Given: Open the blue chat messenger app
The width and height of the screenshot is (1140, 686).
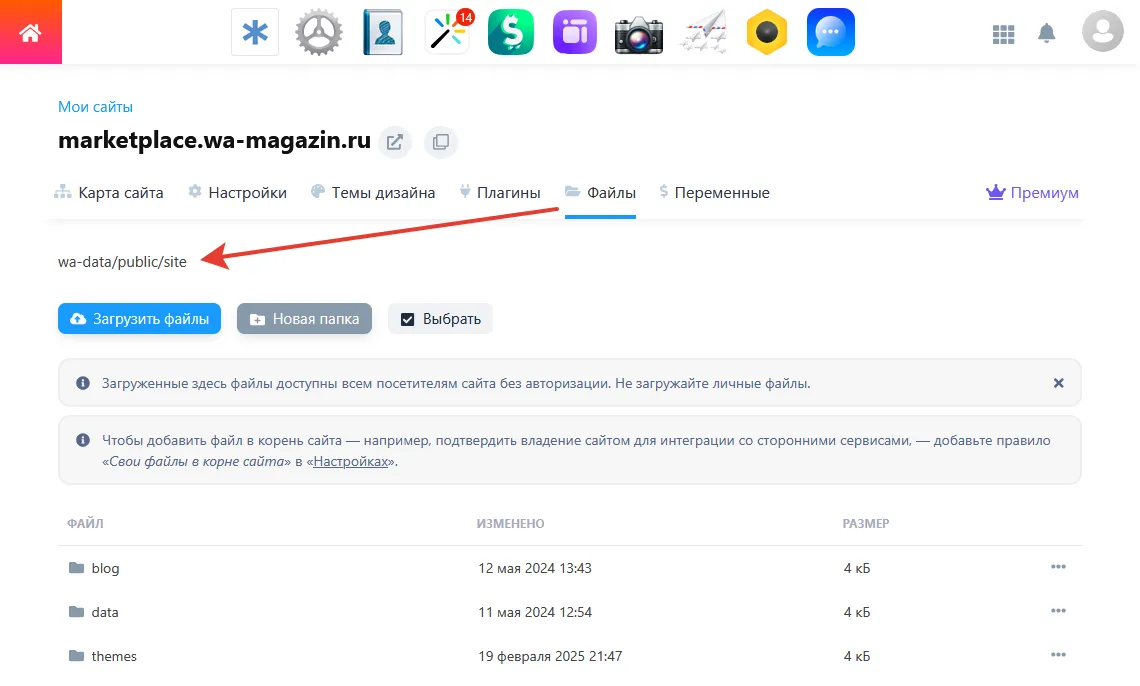Looking at the screenshot, I should [831, 31].
